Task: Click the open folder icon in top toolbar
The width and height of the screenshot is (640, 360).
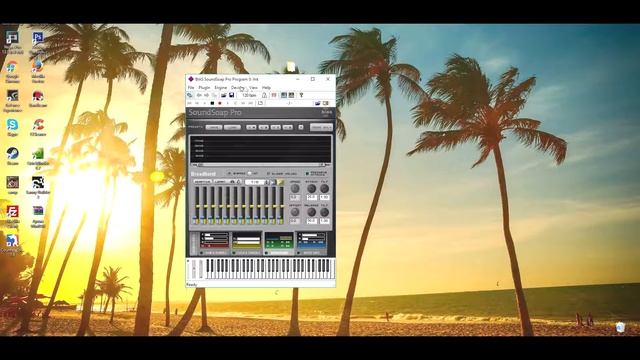Action: [x=224, y=95]
